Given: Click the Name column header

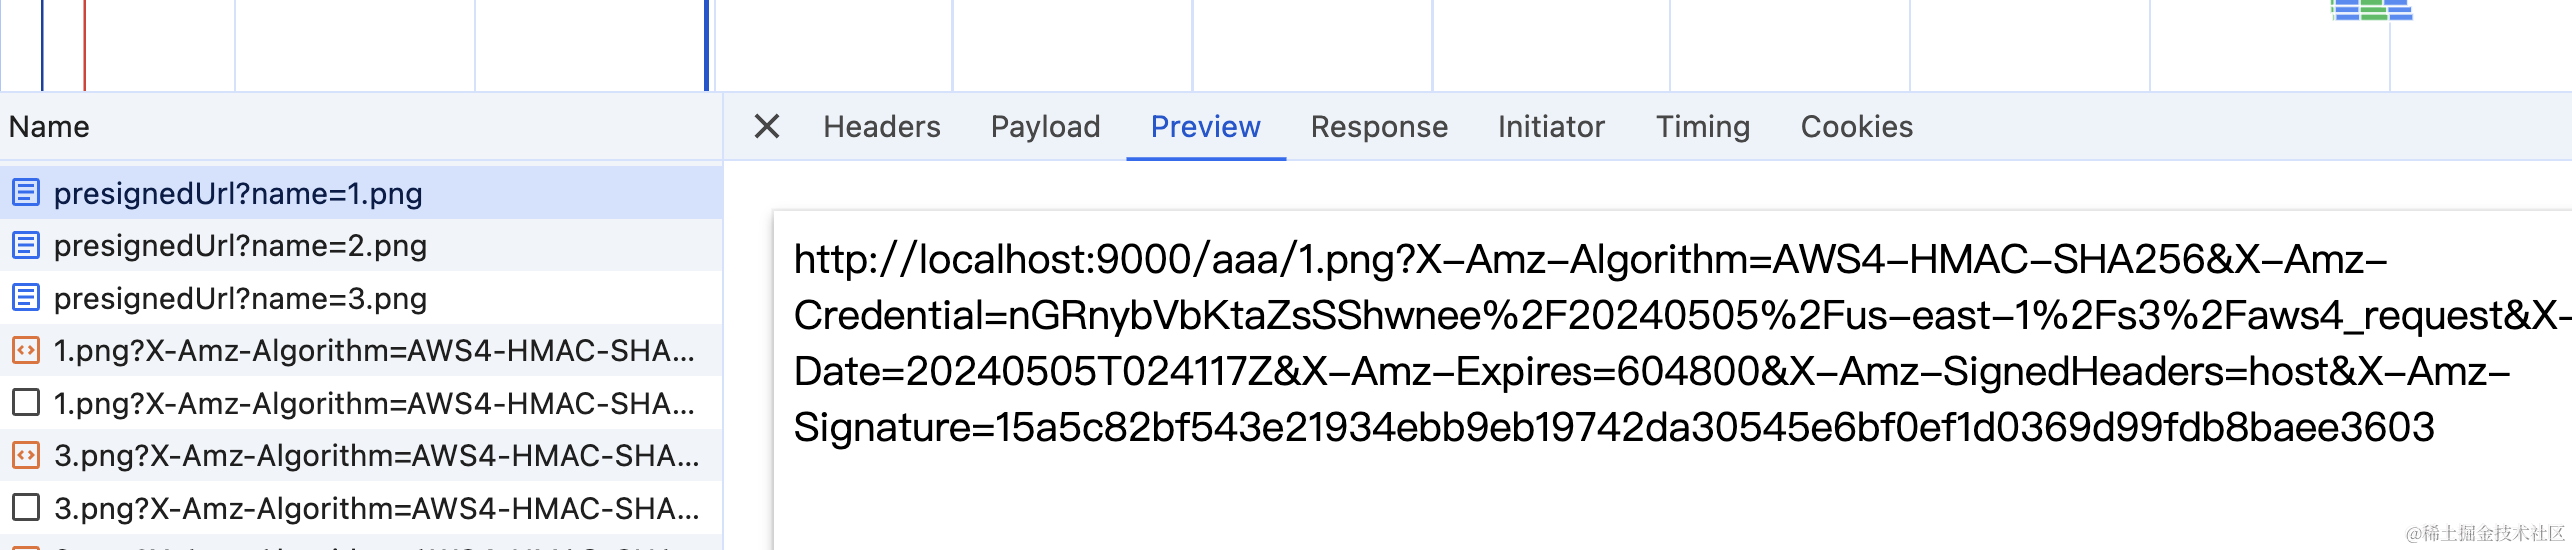Looking at the screenshot, I should 50,127.
